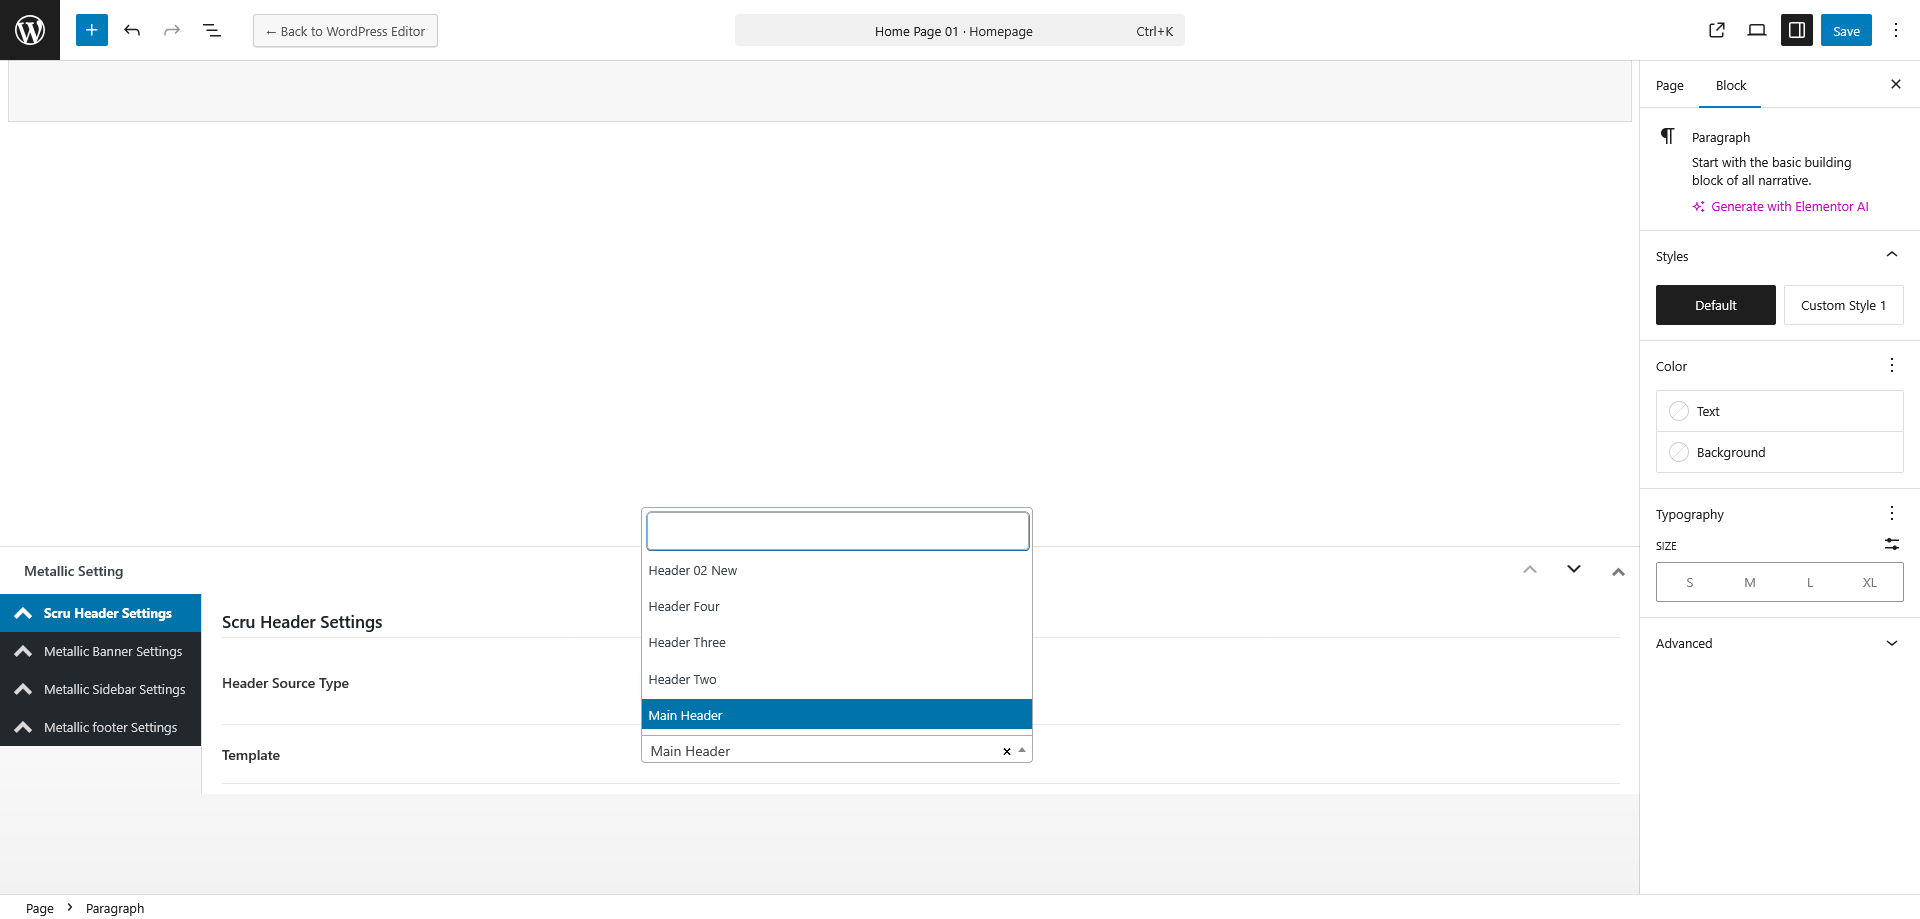Open the editor options three-dot menu
Viewport: 1920px width, 919px height.
(1896, 30)
